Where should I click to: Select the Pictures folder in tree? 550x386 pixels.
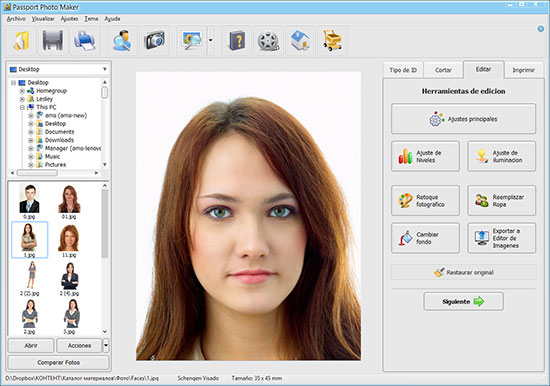(55, 165)
